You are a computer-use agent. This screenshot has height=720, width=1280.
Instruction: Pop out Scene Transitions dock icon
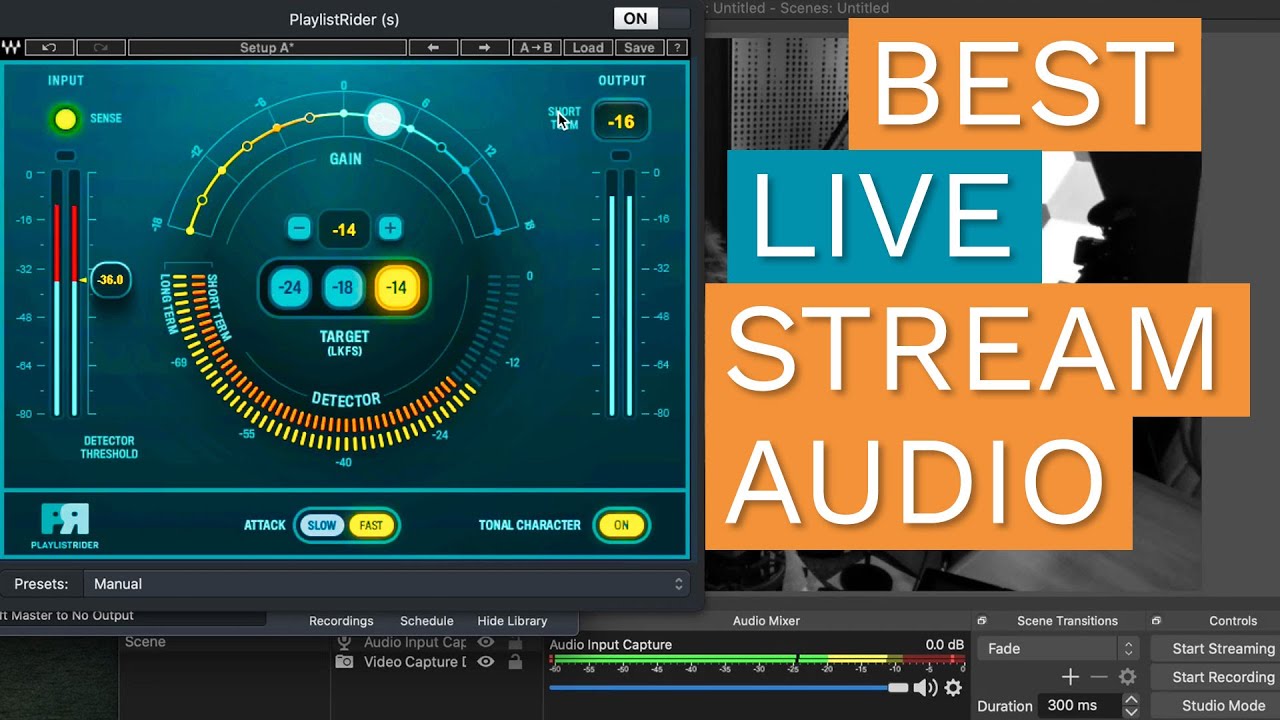982,621
